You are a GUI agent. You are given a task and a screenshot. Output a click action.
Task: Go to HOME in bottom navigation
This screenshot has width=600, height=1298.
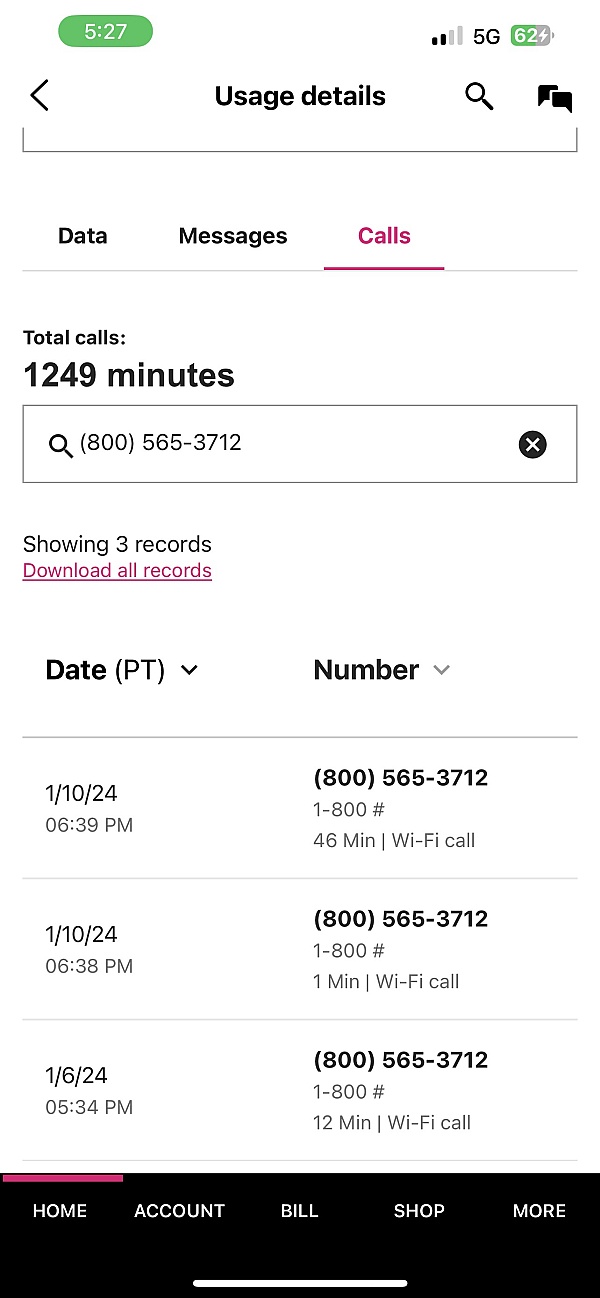[x=60, y=1210]
